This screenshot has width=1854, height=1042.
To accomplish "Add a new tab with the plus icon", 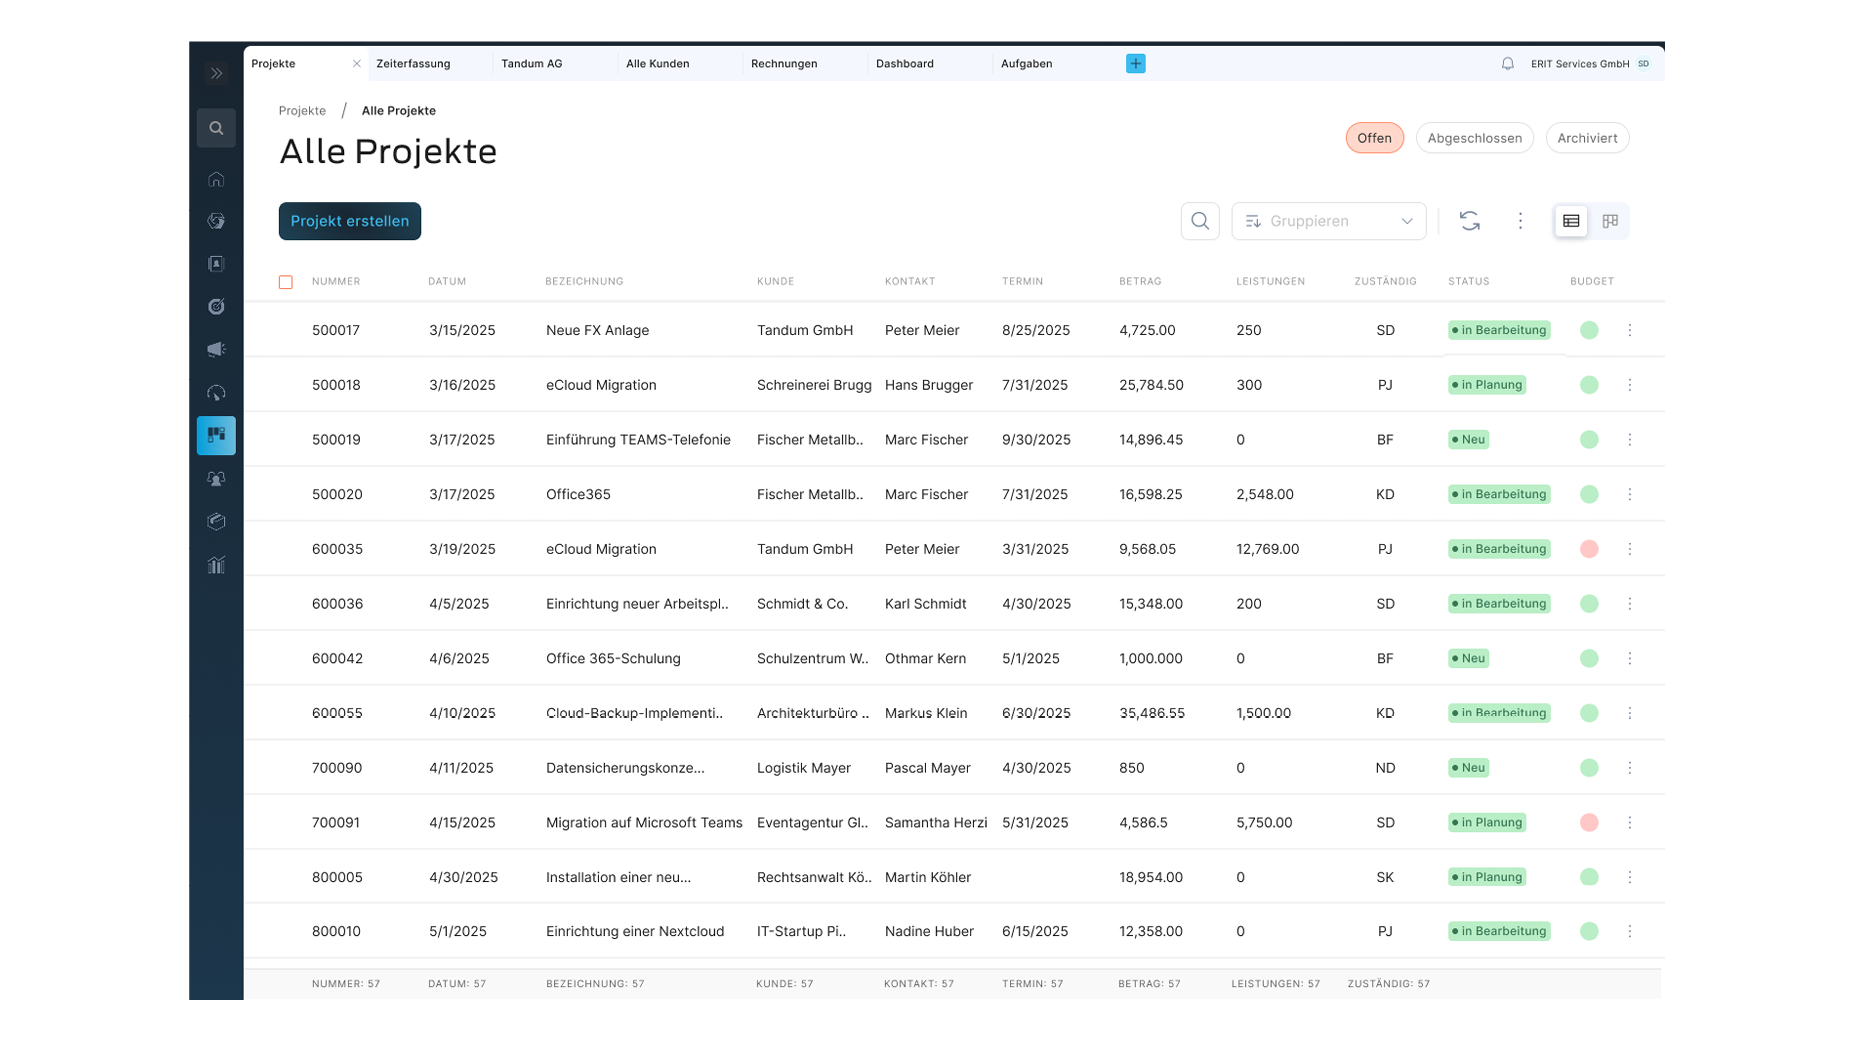I will [x=1136, y=64].
